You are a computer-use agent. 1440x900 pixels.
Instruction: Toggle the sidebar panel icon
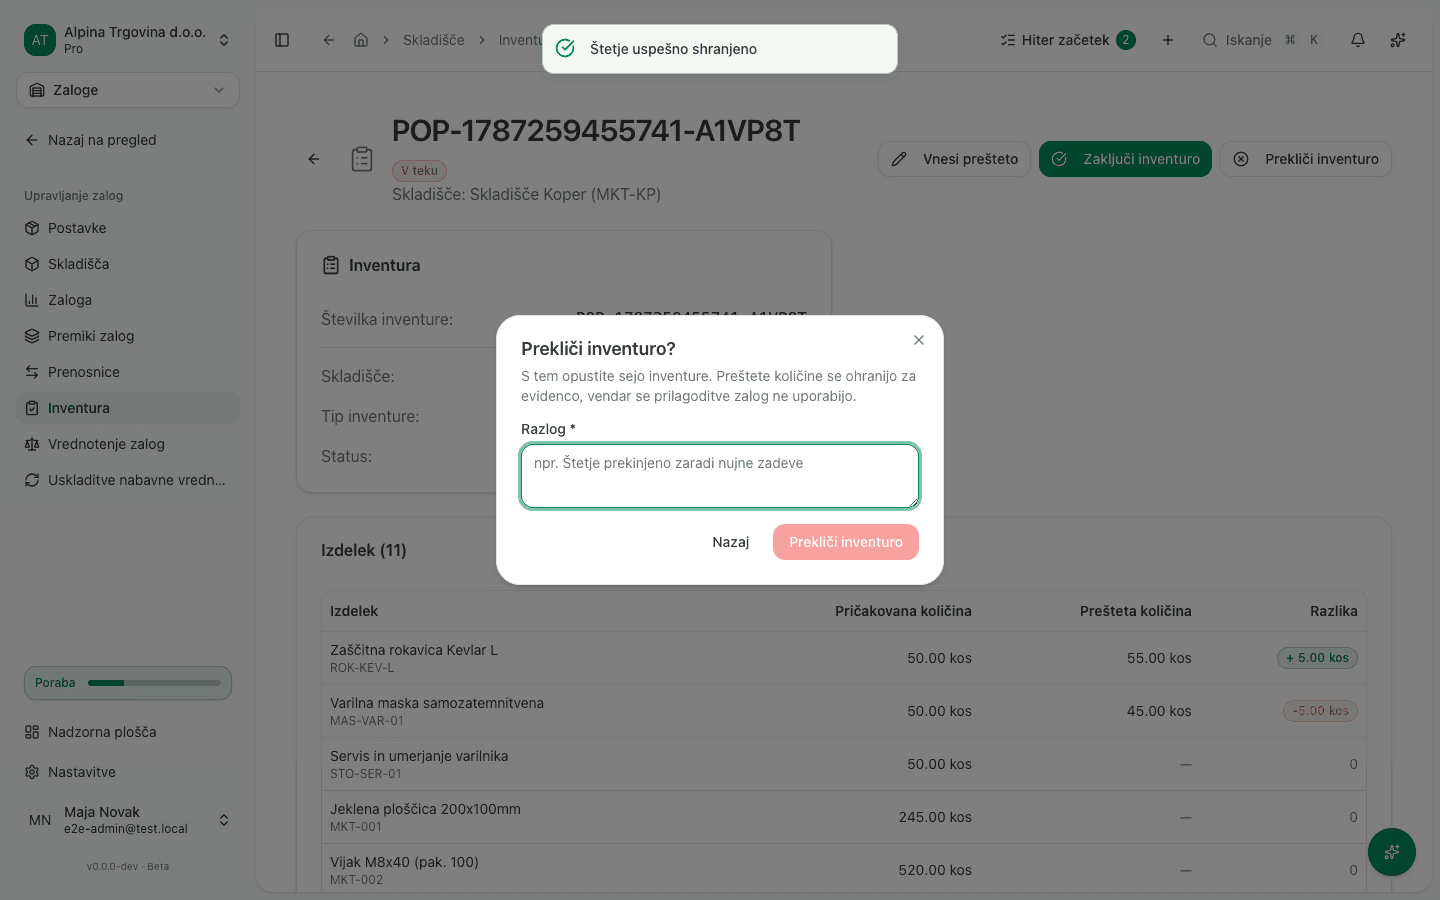click(282, 40)
